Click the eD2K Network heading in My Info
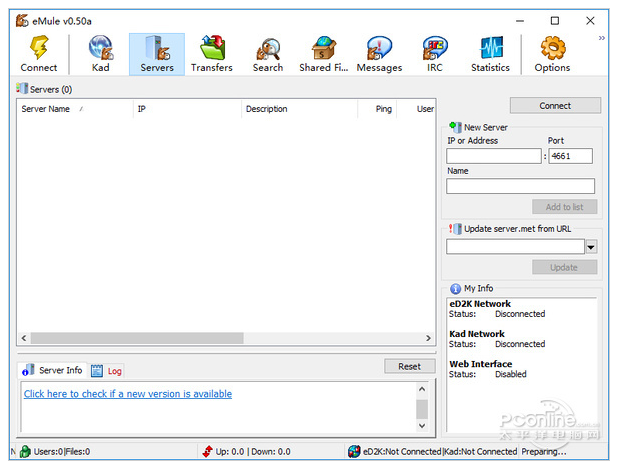The width and height of the screenshot is (621, 464). coord(480,304)
